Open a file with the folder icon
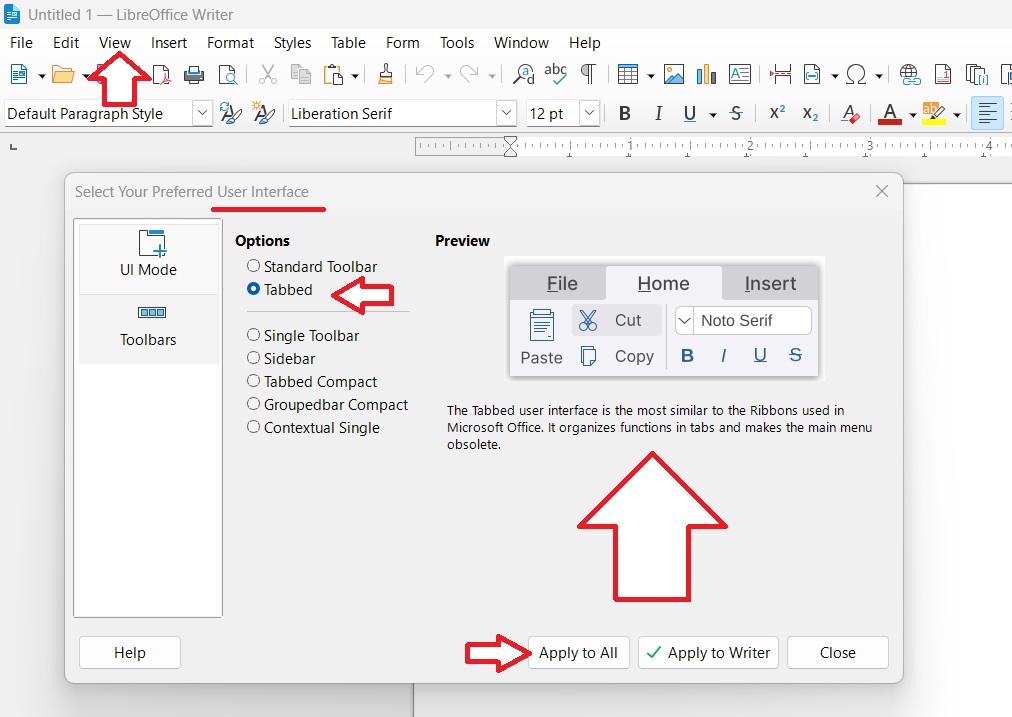Image resolution: width=1012 pixels, height=717 pixels. point(63,74)
